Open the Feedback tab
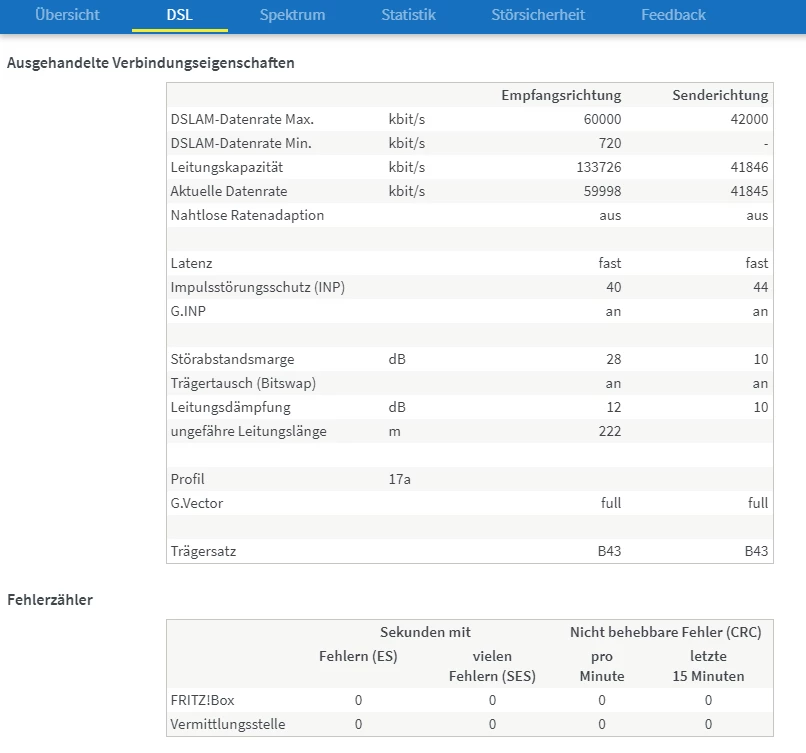 pyautogui.click(x=673, y=15)
